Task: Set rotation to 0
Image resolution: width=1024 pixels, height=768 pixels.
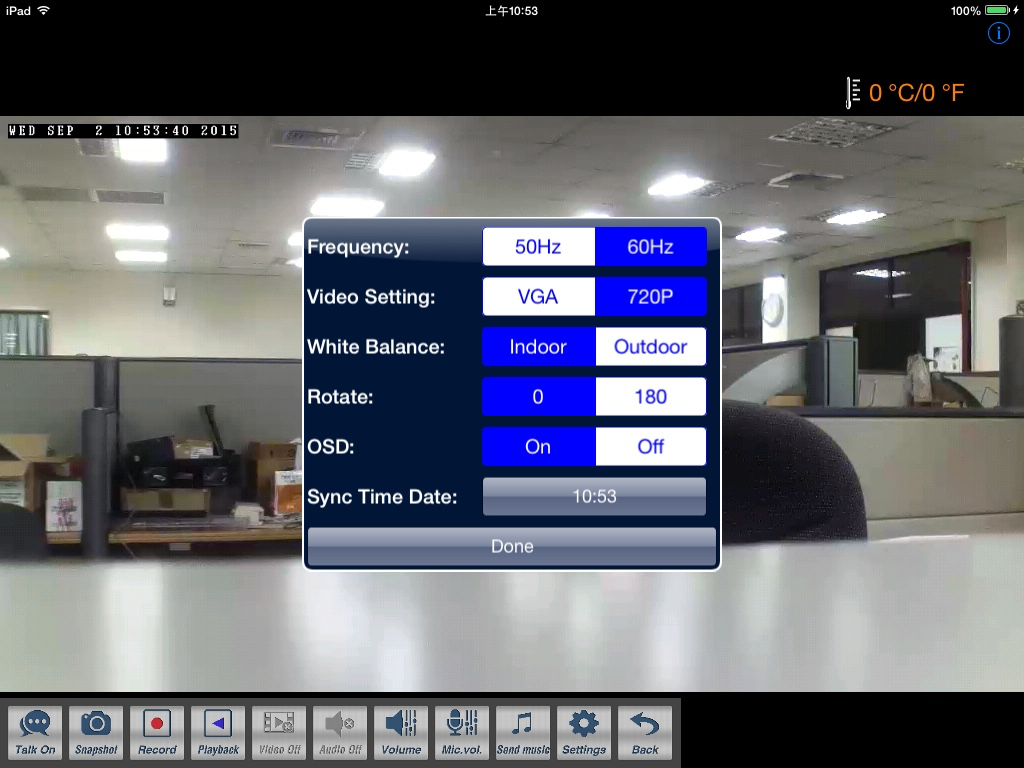Action: click(x=538, y=396)
